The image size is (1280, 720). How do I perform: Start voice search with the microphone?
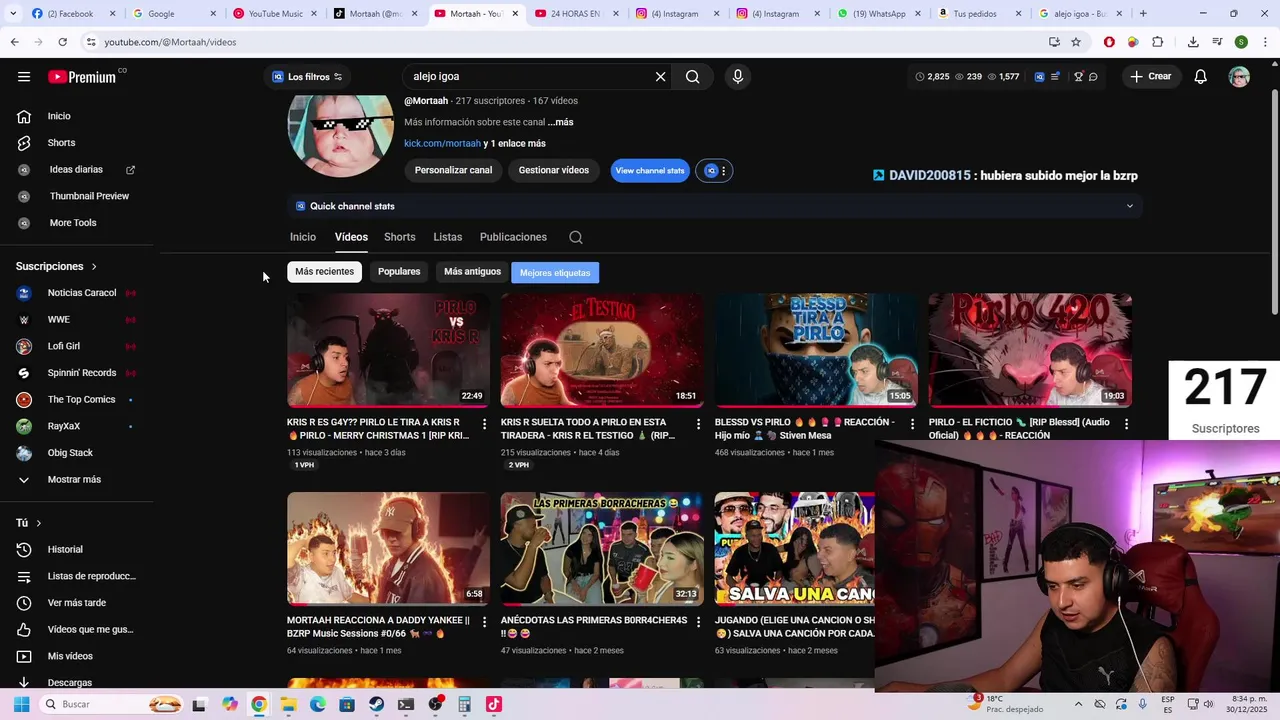(738, 77)
